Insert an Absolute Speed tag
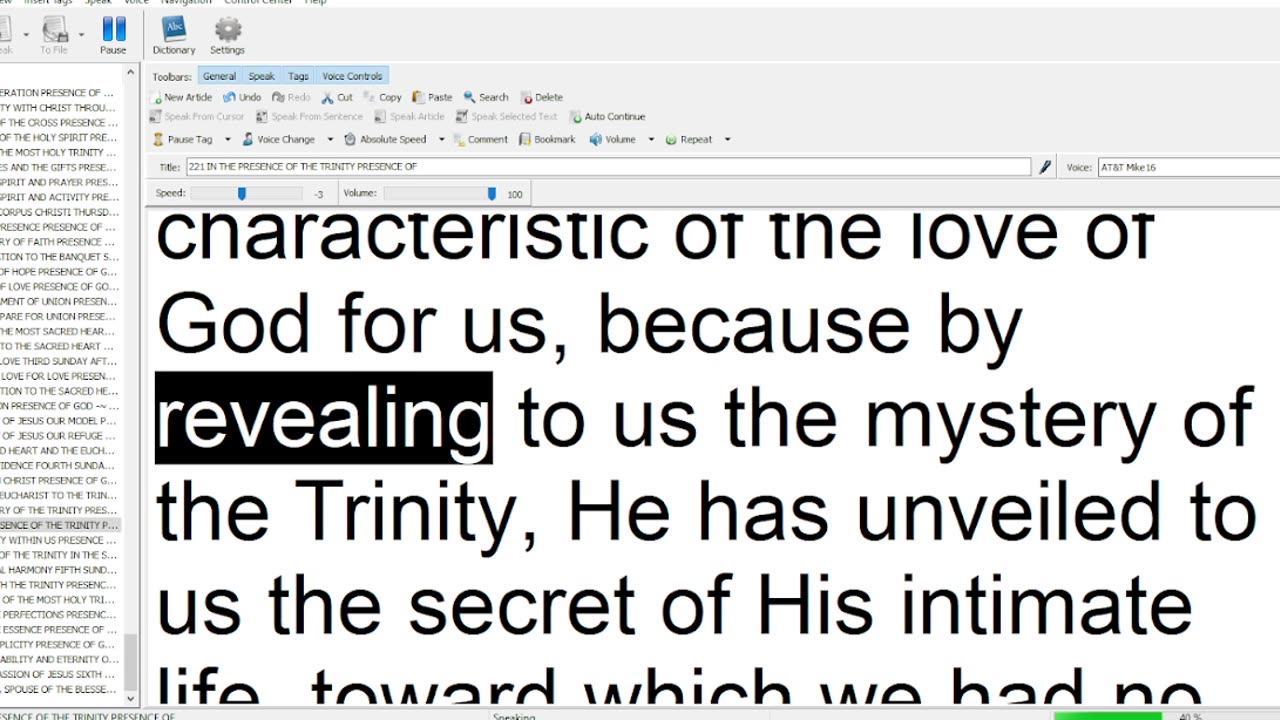This screenshot has width=1280, height=720. pos(385,140)
